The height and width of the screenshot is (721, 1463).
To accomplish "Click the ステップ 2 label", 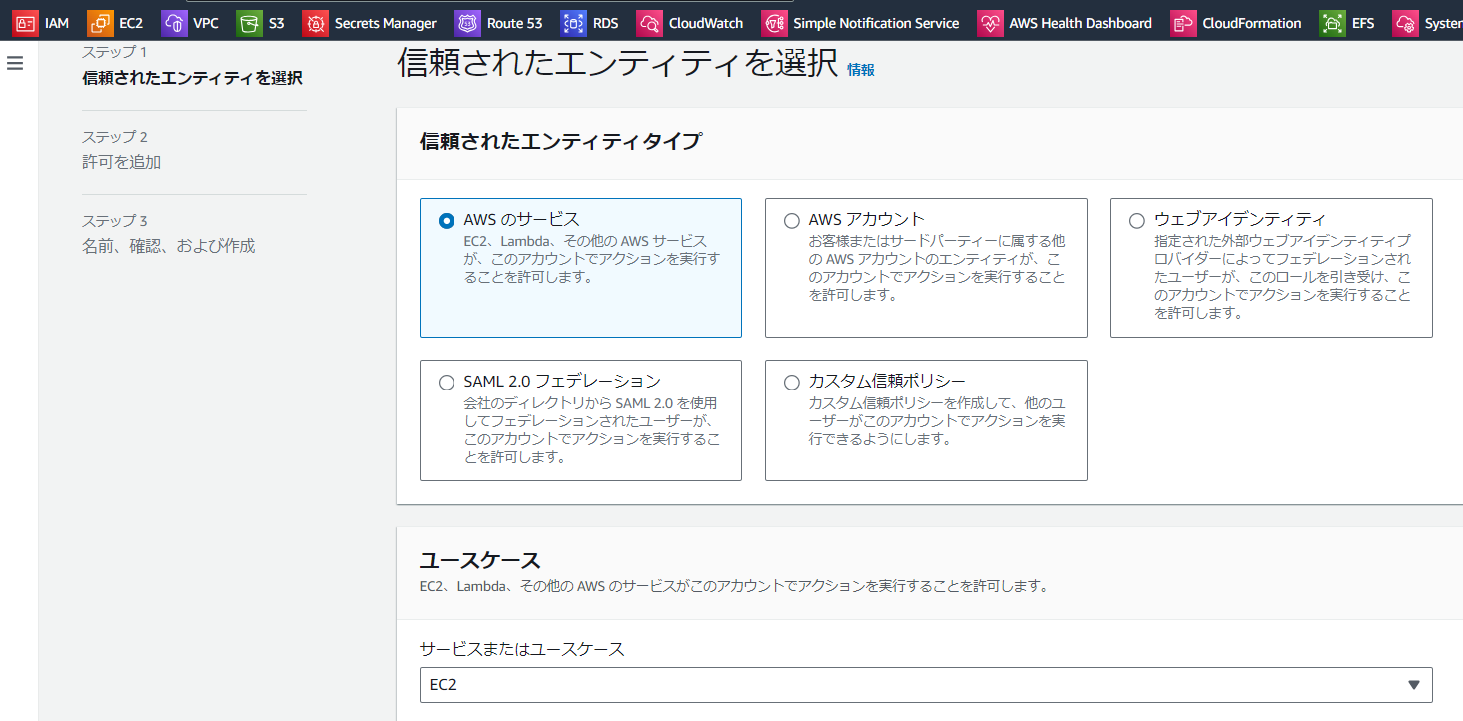I will click(x=115, y=137).
